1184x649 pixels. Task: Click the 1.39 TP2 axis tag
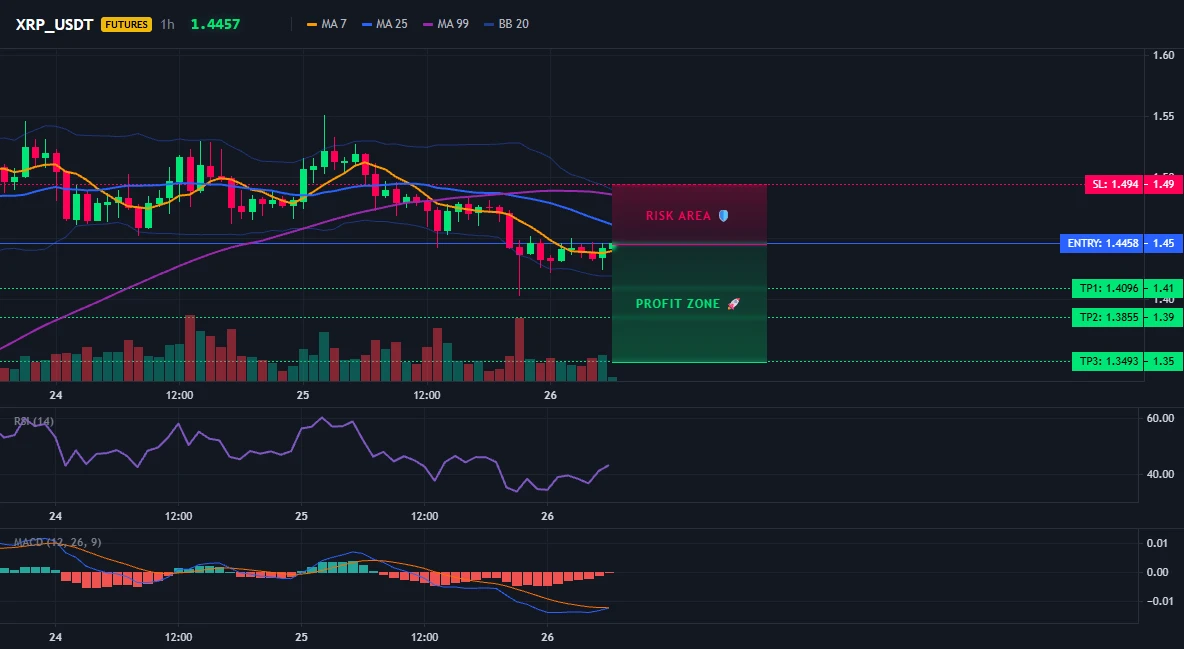pyautogui.click(x=1163, y=317)
